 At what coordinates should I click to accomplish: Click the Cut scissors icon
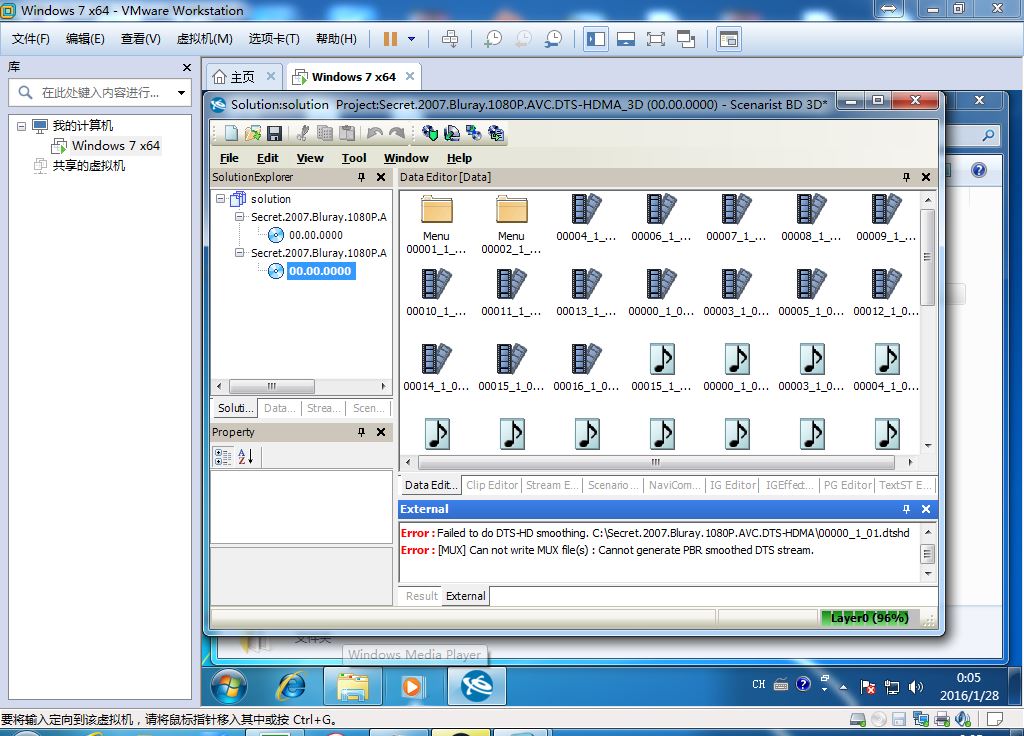(302, 133)
